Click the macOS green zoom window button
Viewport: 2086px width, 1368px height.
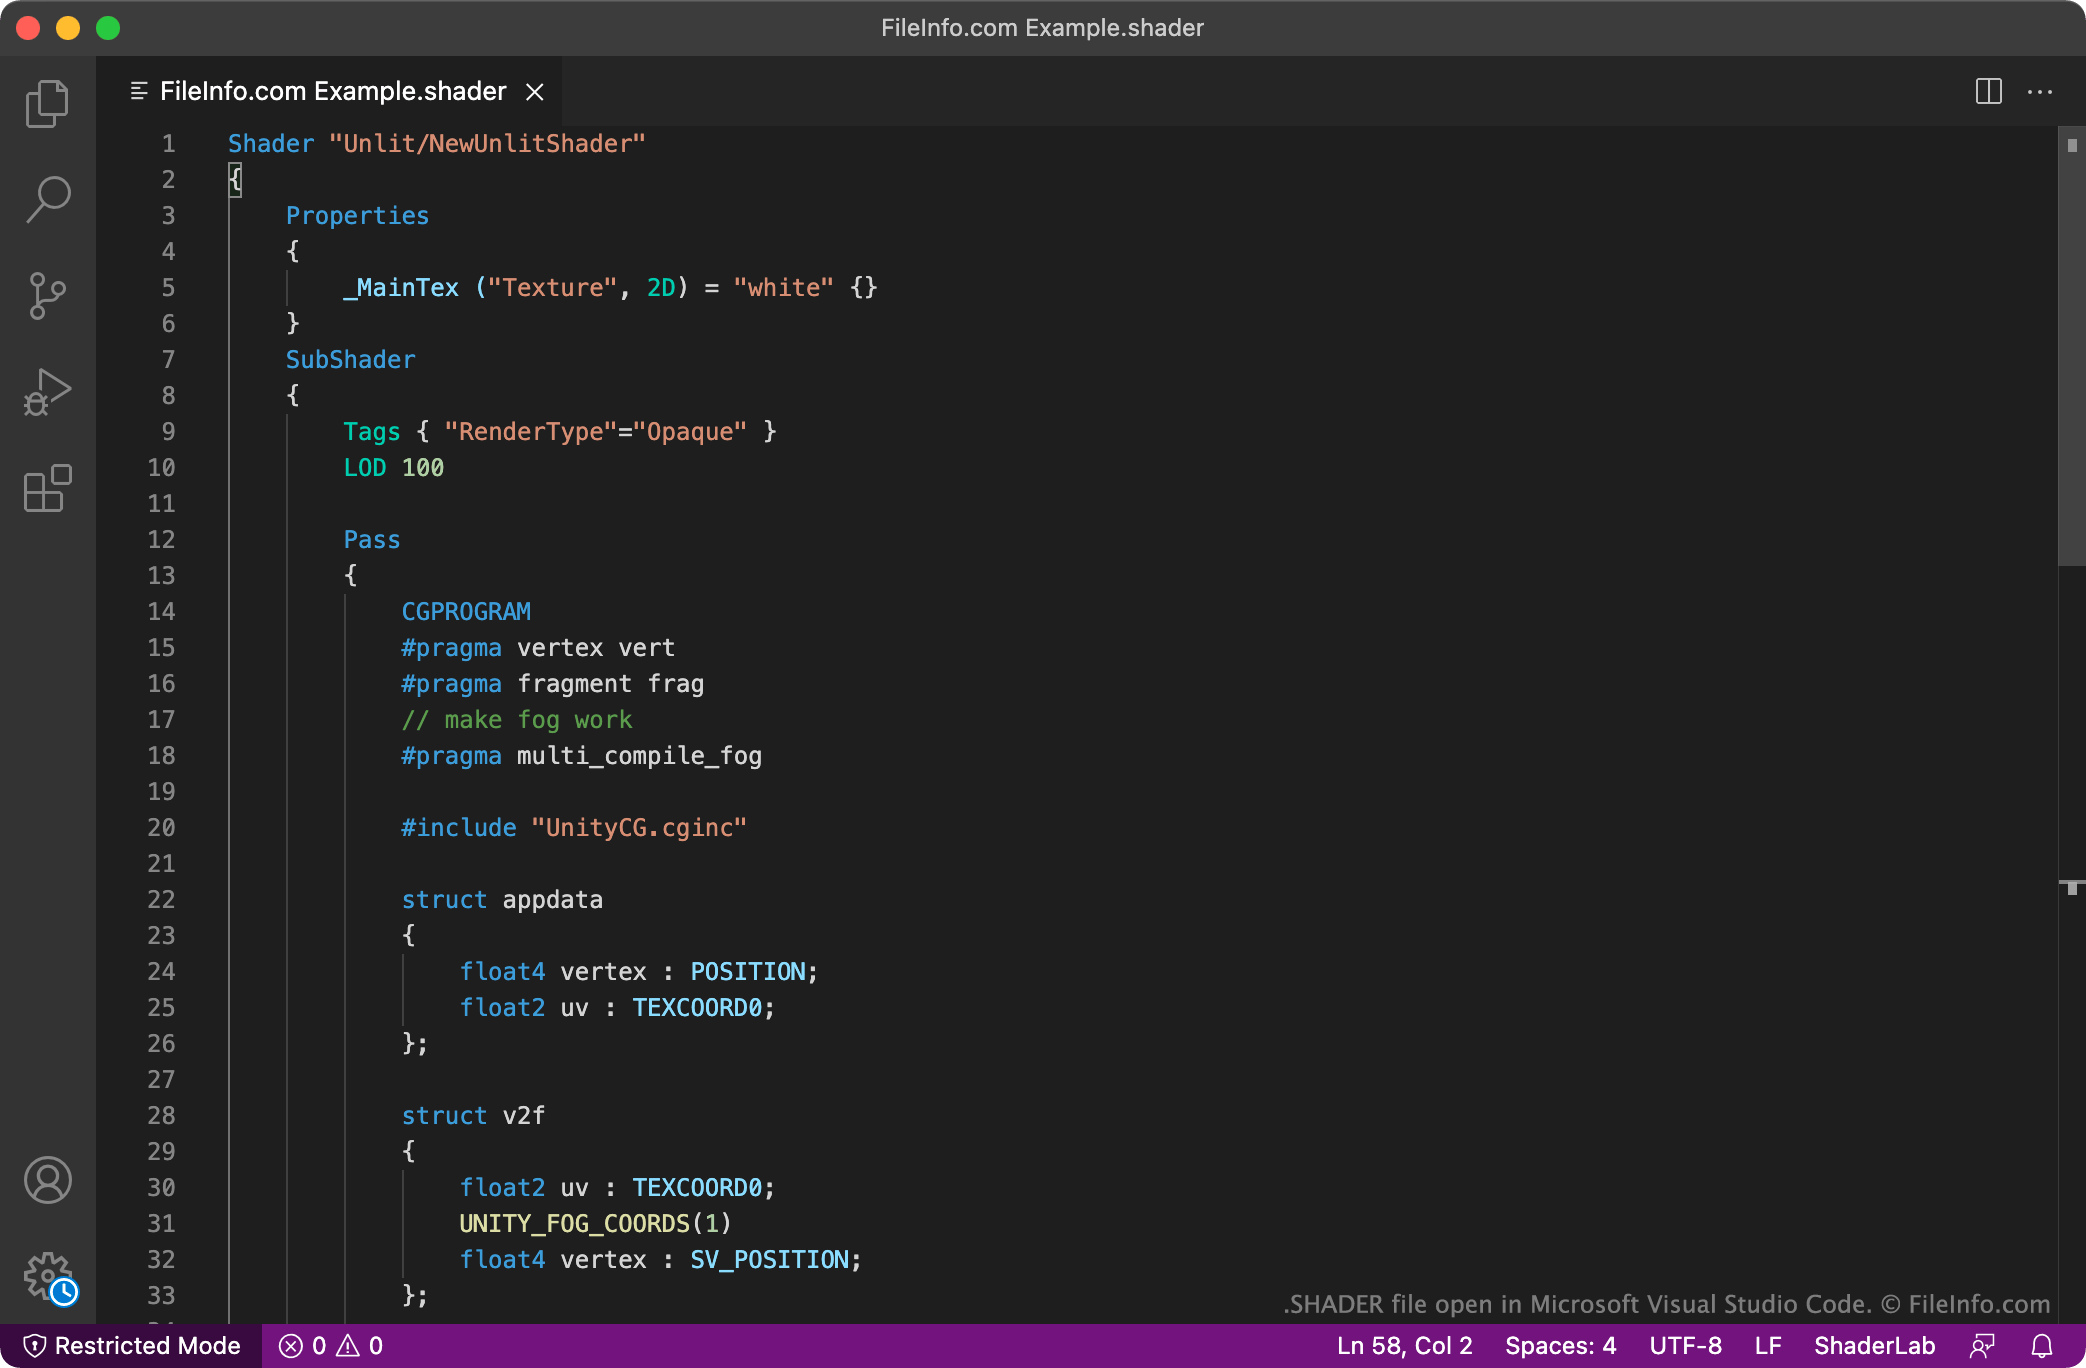(x=108, y=28)
